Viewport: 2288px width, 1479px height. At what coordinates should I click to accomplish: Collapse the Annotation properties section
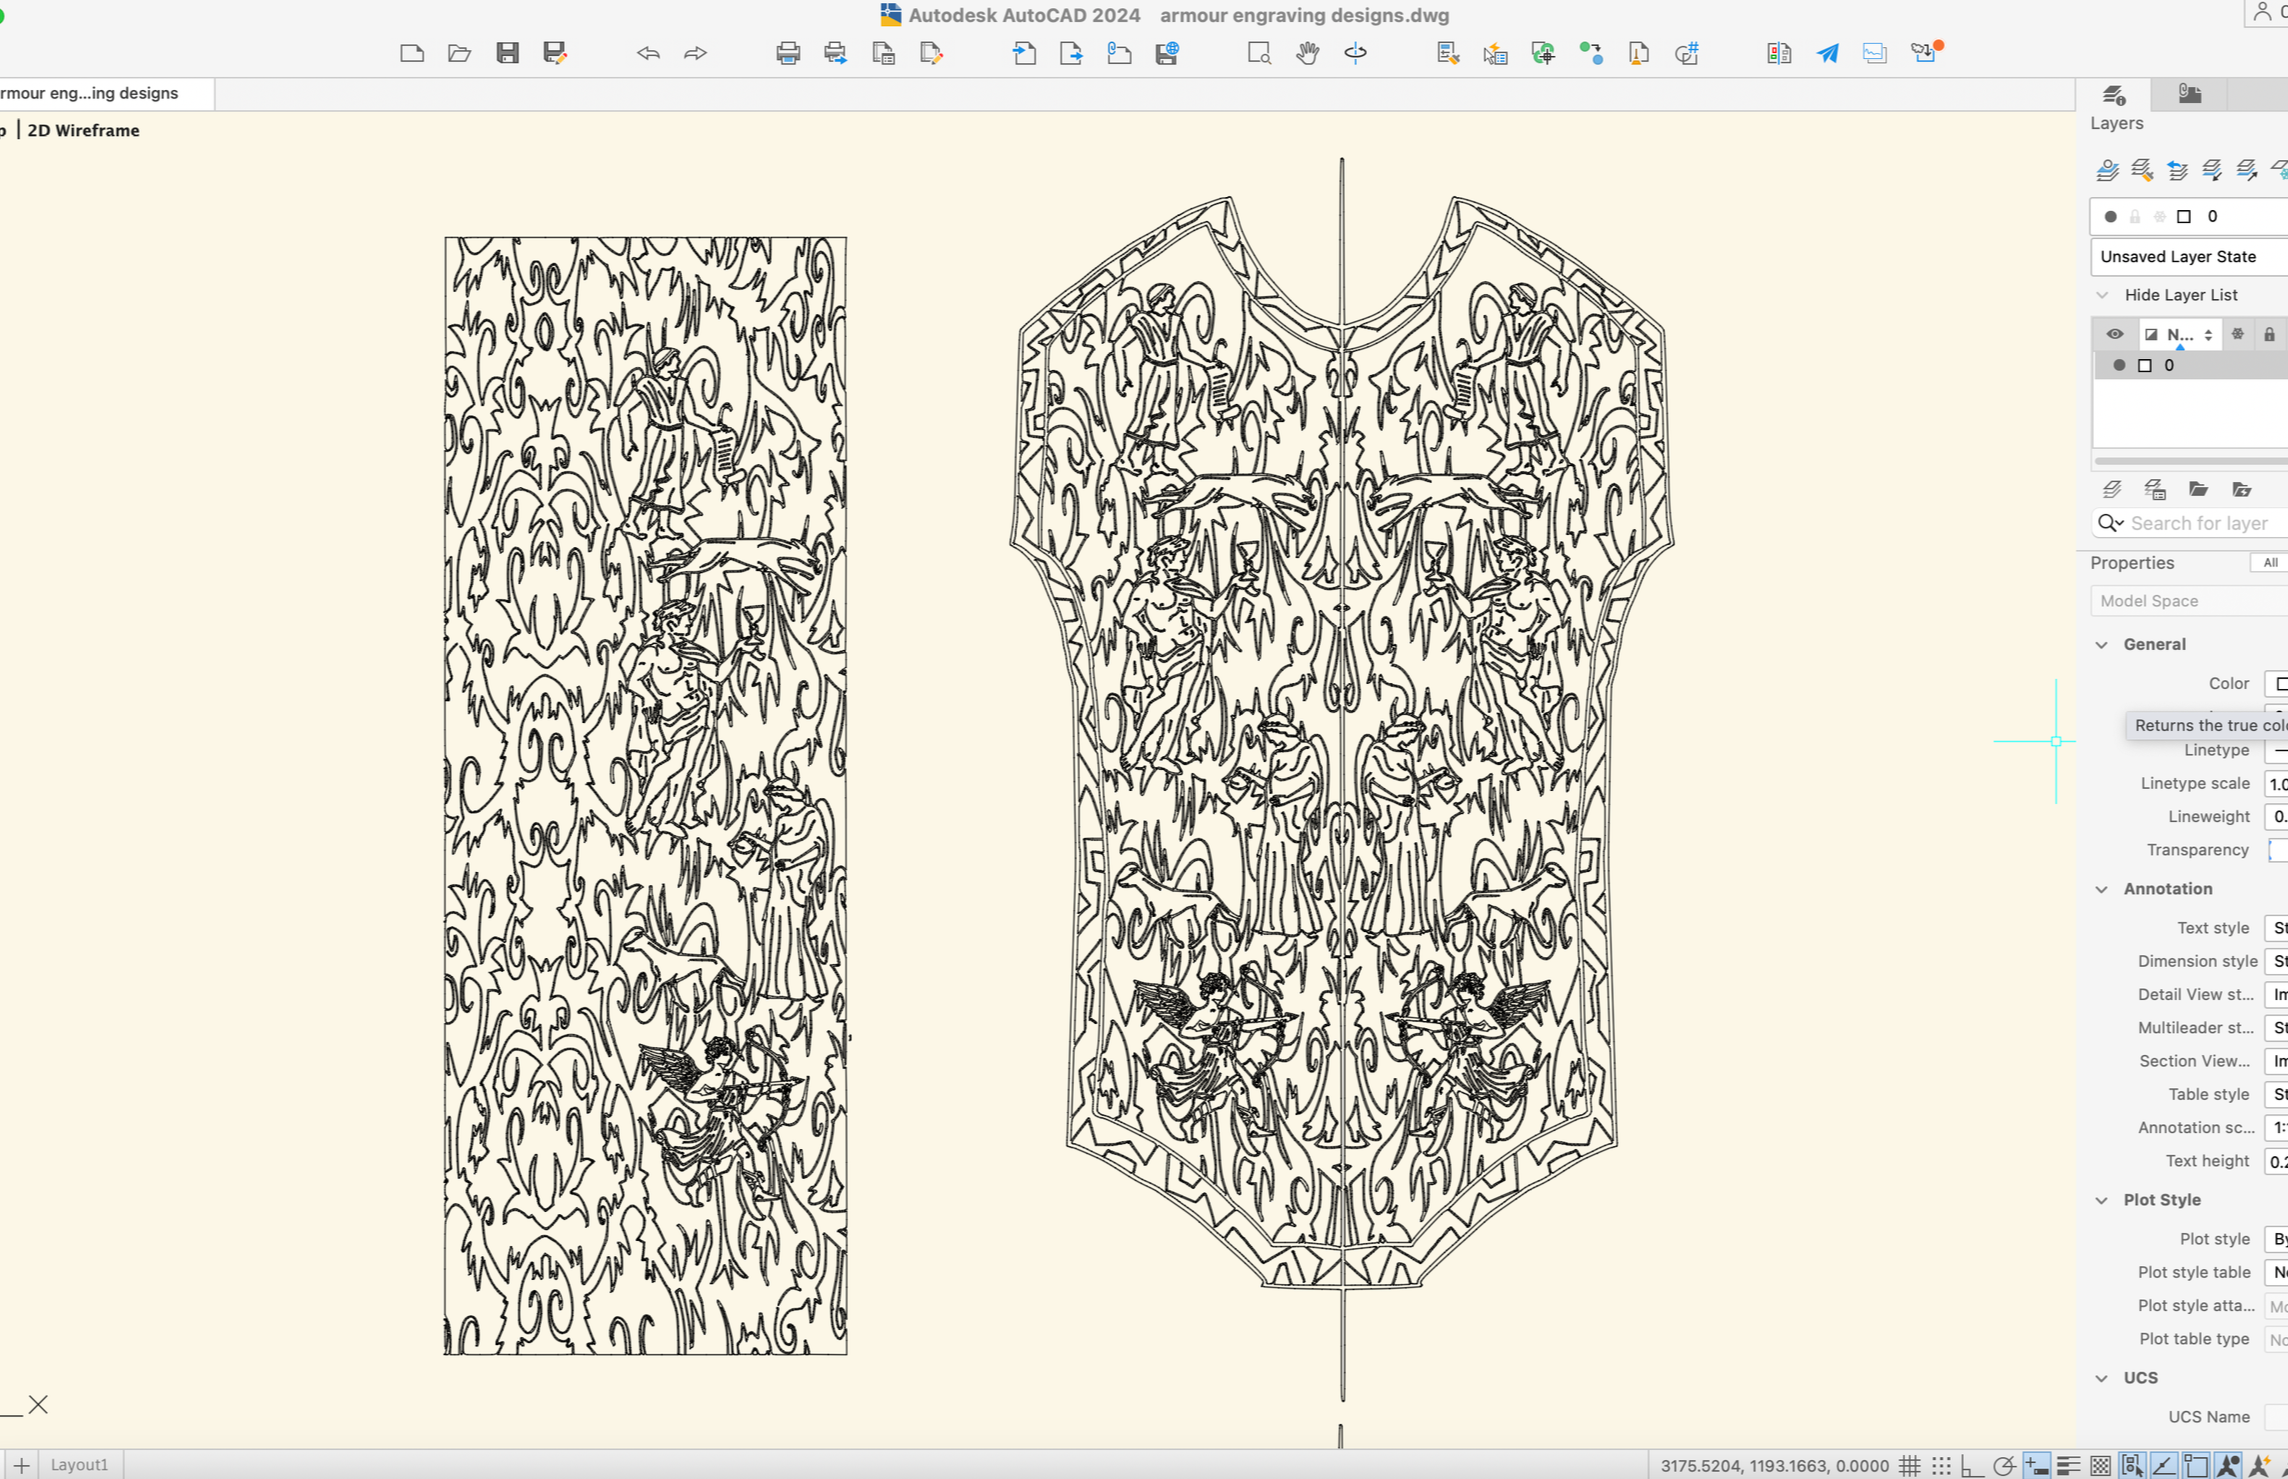[2102, 889]
